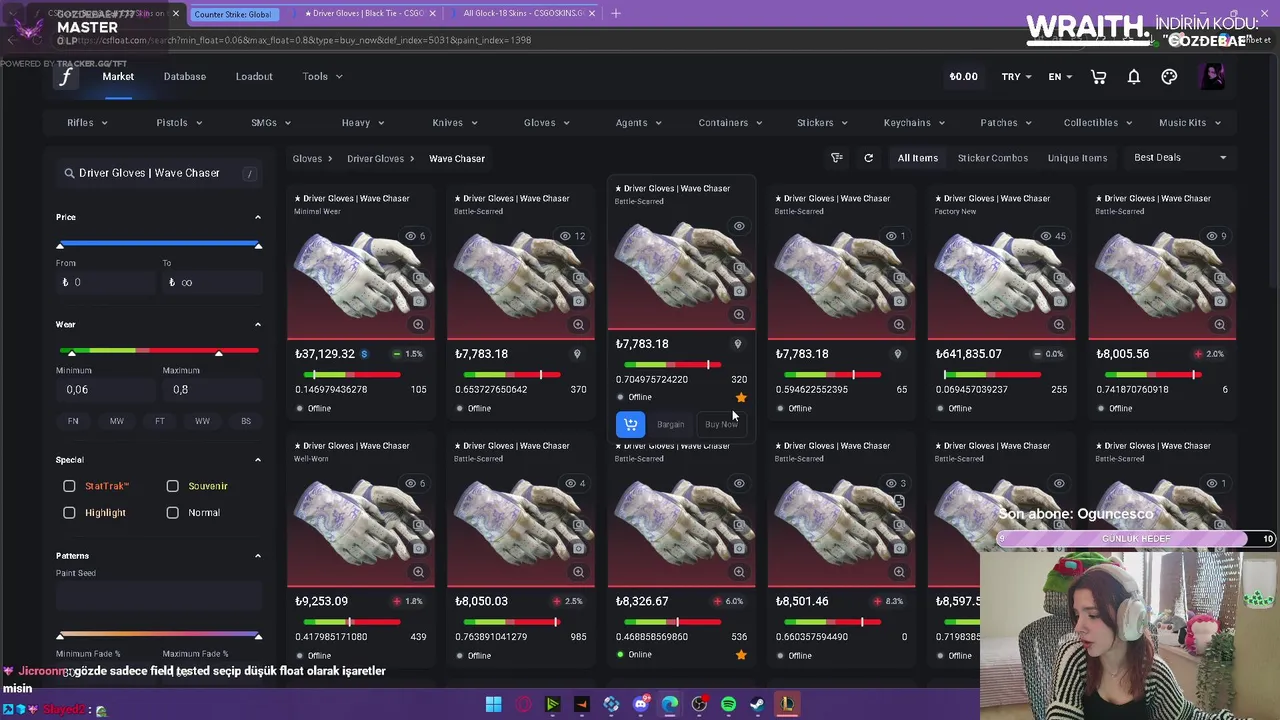Click the Wear range slider bar
This screenshot has width=1280, height=720.
[x=159, y=352]
